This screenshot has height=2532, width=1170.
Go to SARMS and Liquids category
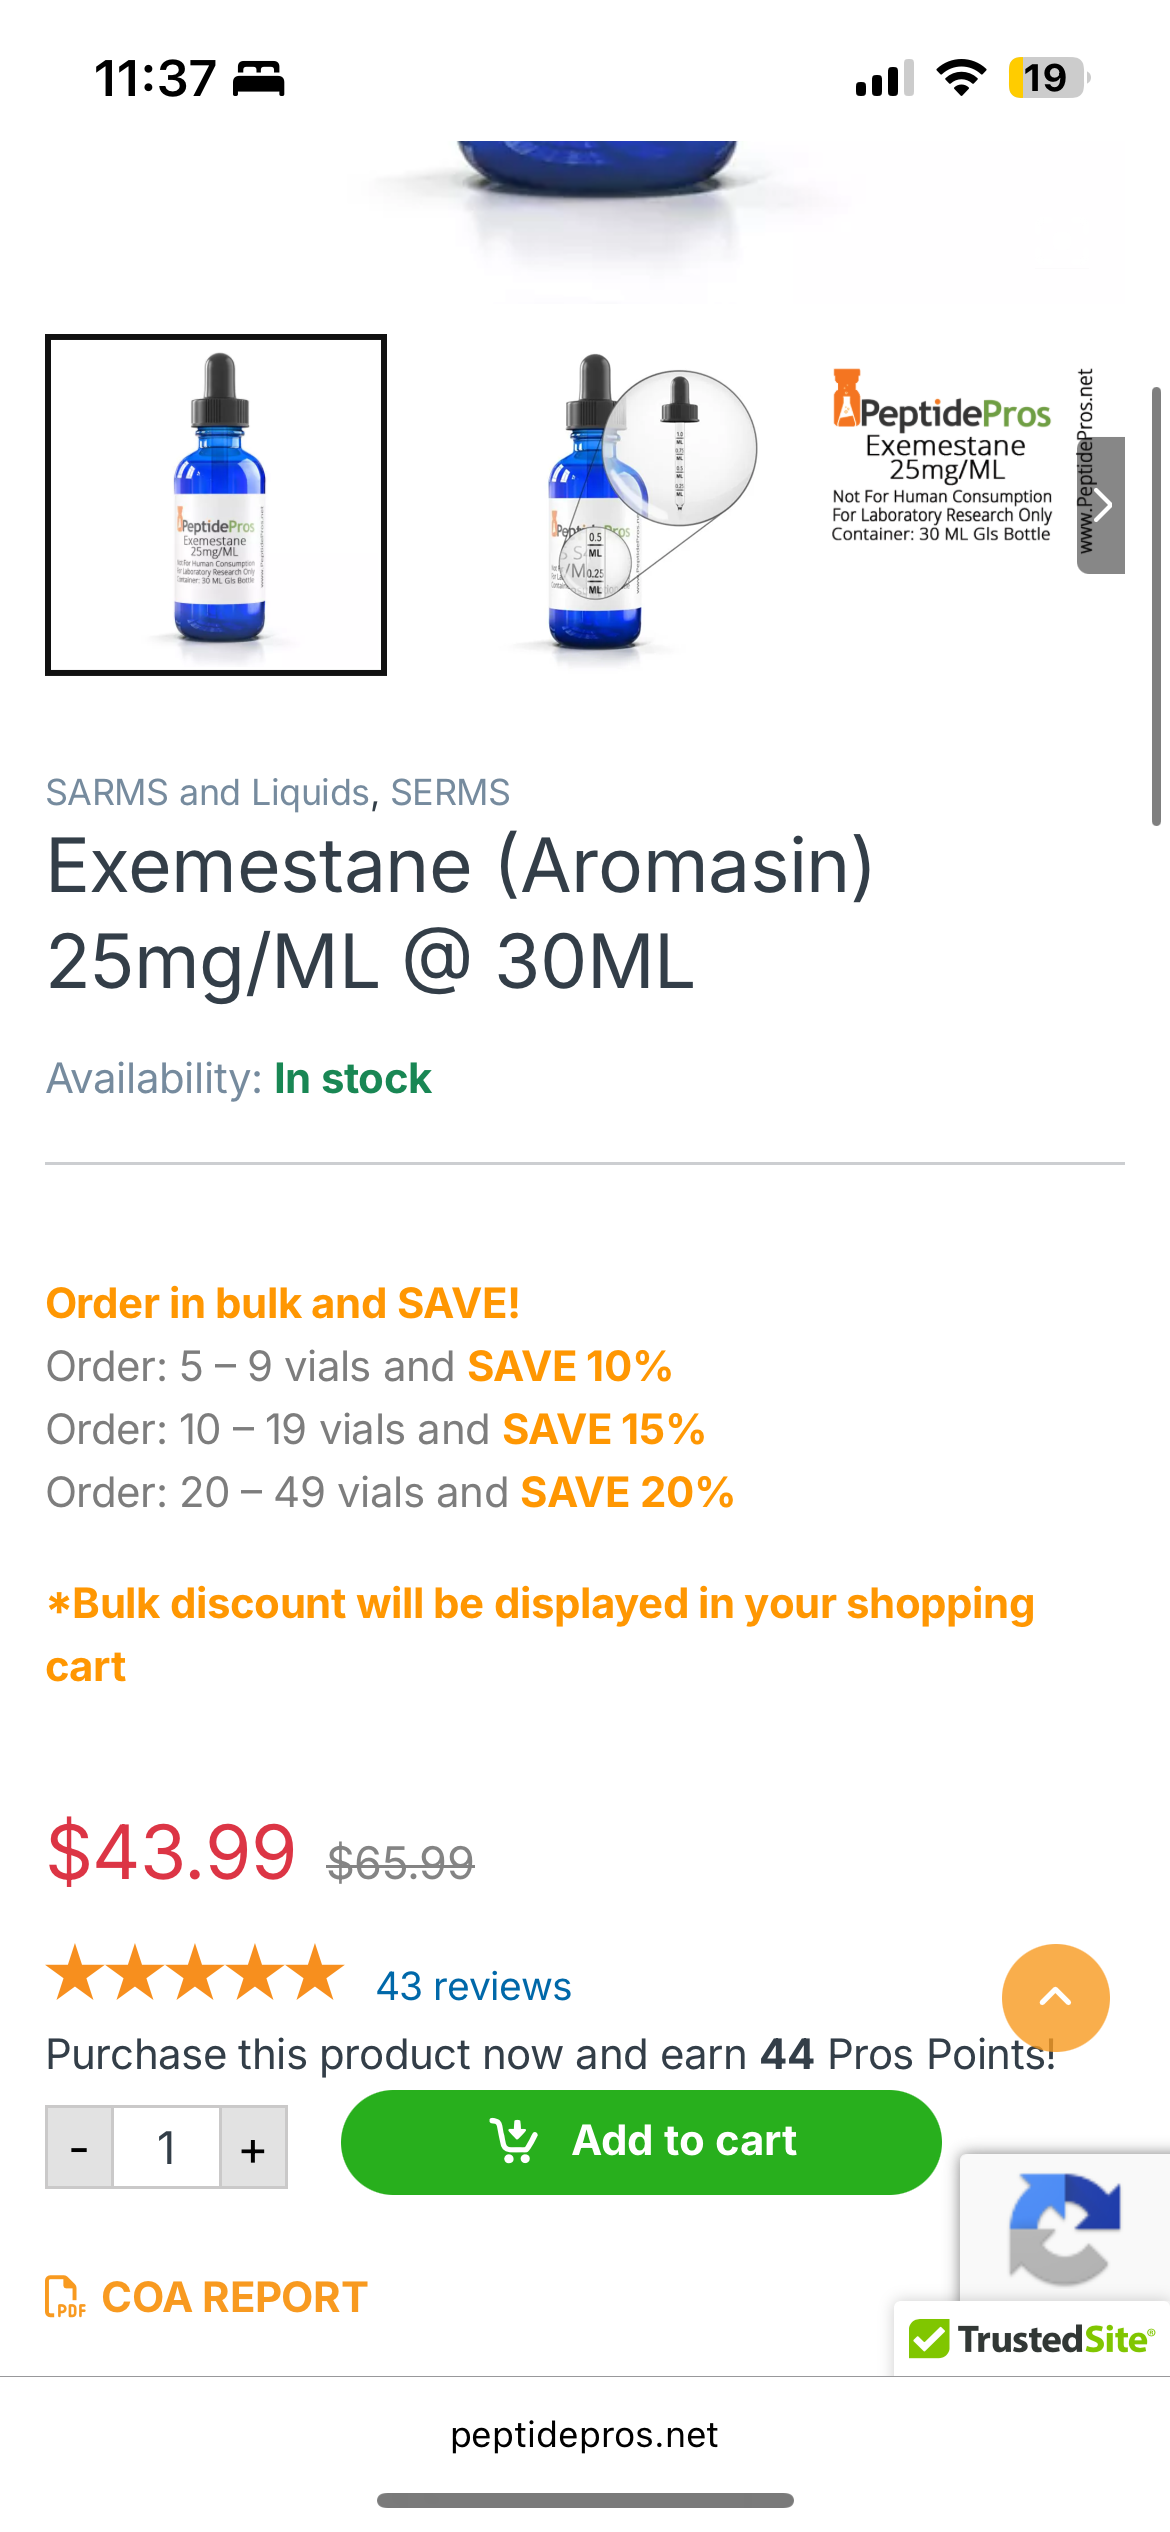point(208,793)
